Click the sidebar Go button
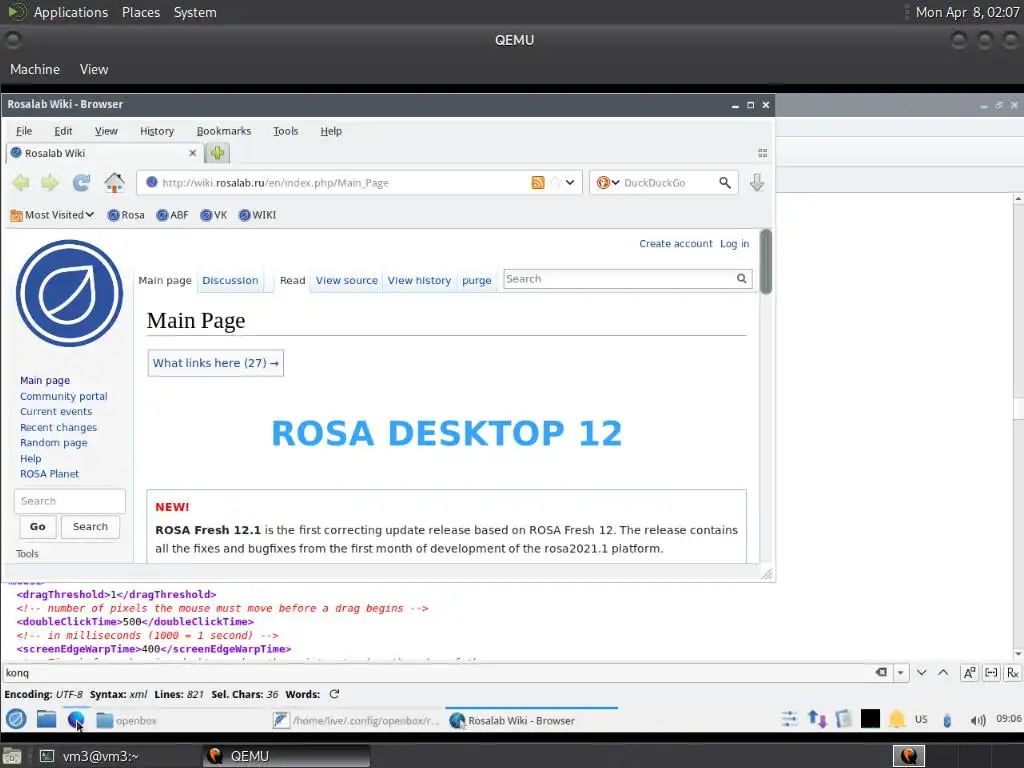This screenshot has height=768, width=1024. click(x=38, y=527)
